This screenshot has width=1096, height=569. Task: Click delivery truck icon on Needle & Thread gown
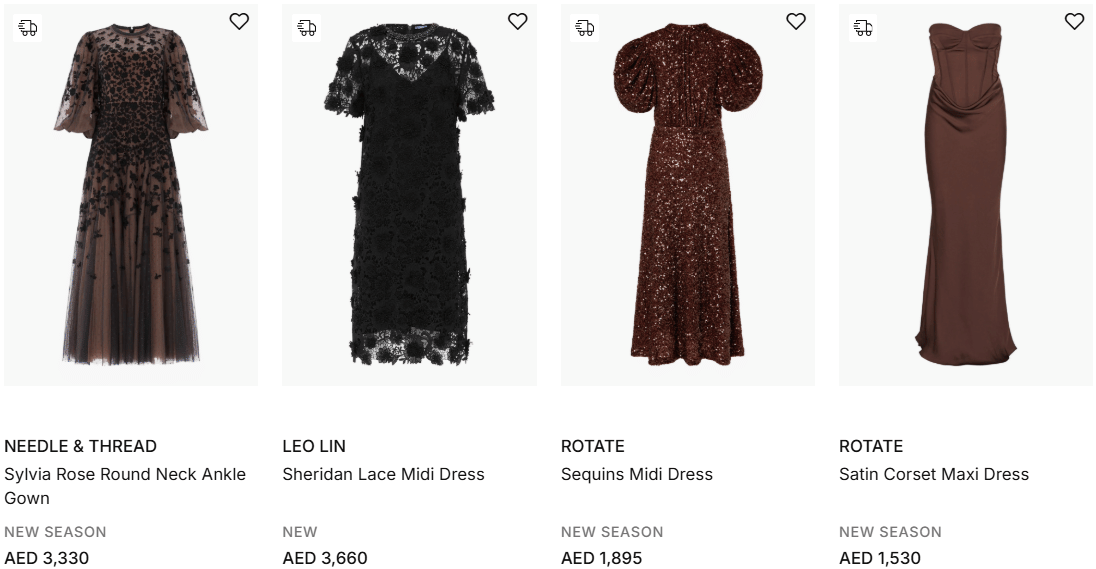(28, 28)
